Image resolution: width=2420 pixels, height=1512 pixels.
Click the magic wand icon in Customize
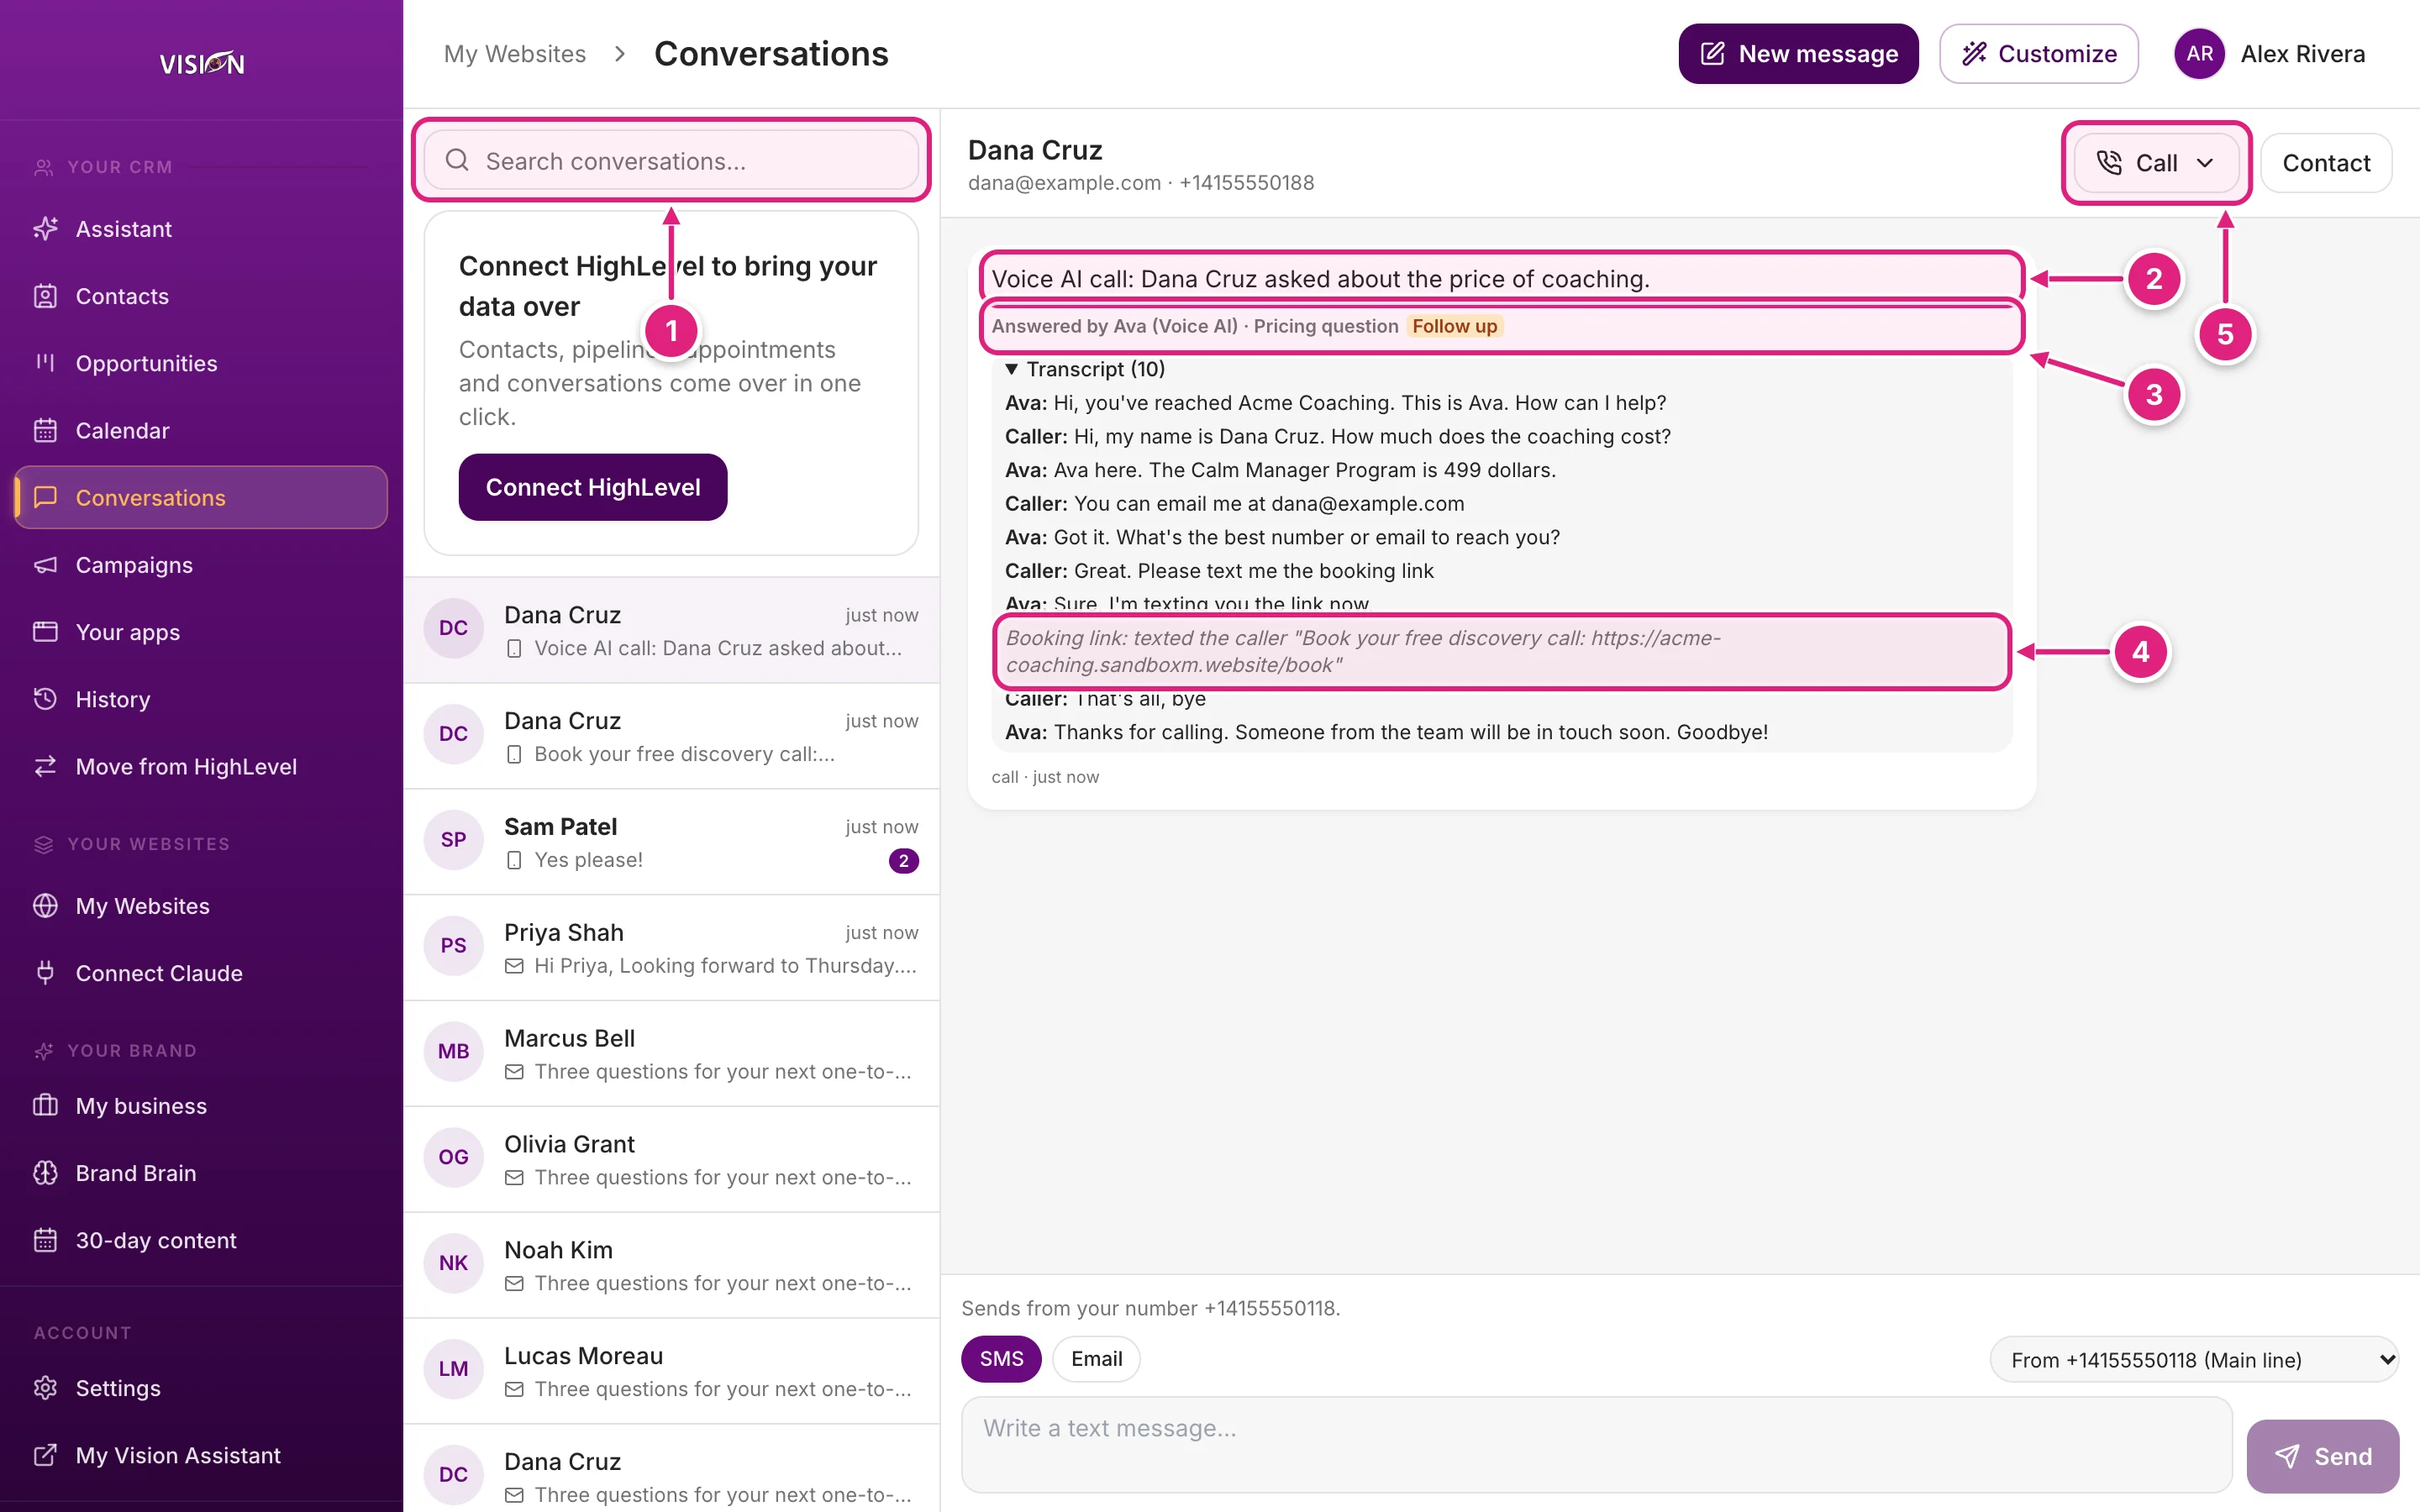point(1974,54)
